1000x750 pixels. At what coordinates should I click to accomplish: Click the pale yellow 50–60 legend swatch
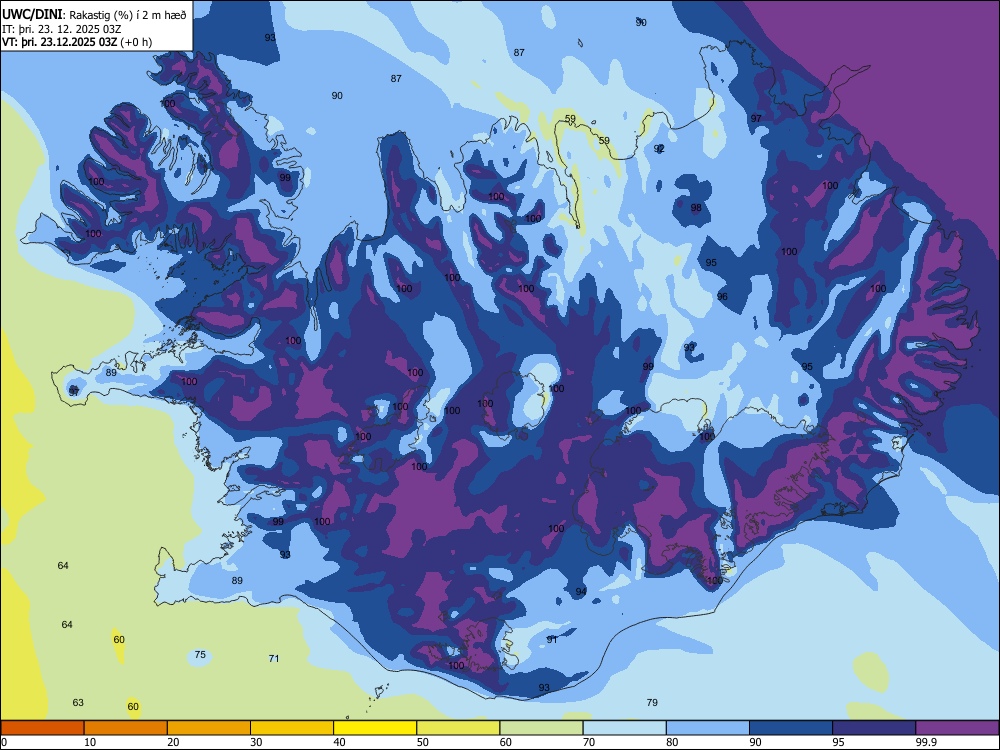(x=459, y=728)
